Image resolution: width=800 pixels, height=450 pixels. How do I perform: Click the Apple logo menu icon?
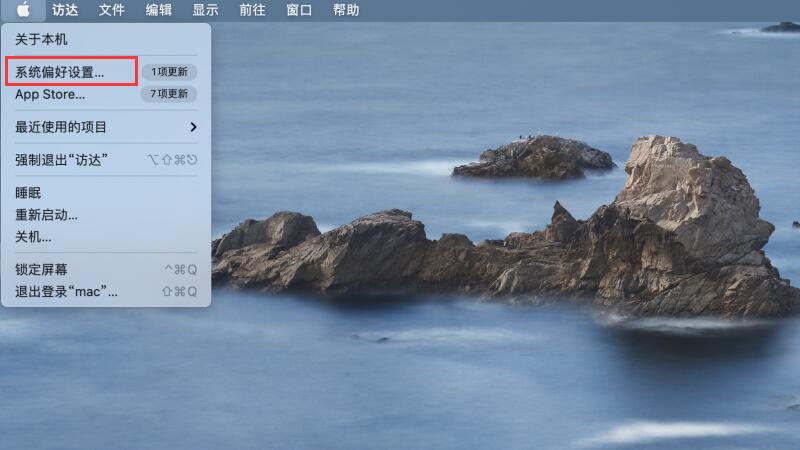click(23, 10)
